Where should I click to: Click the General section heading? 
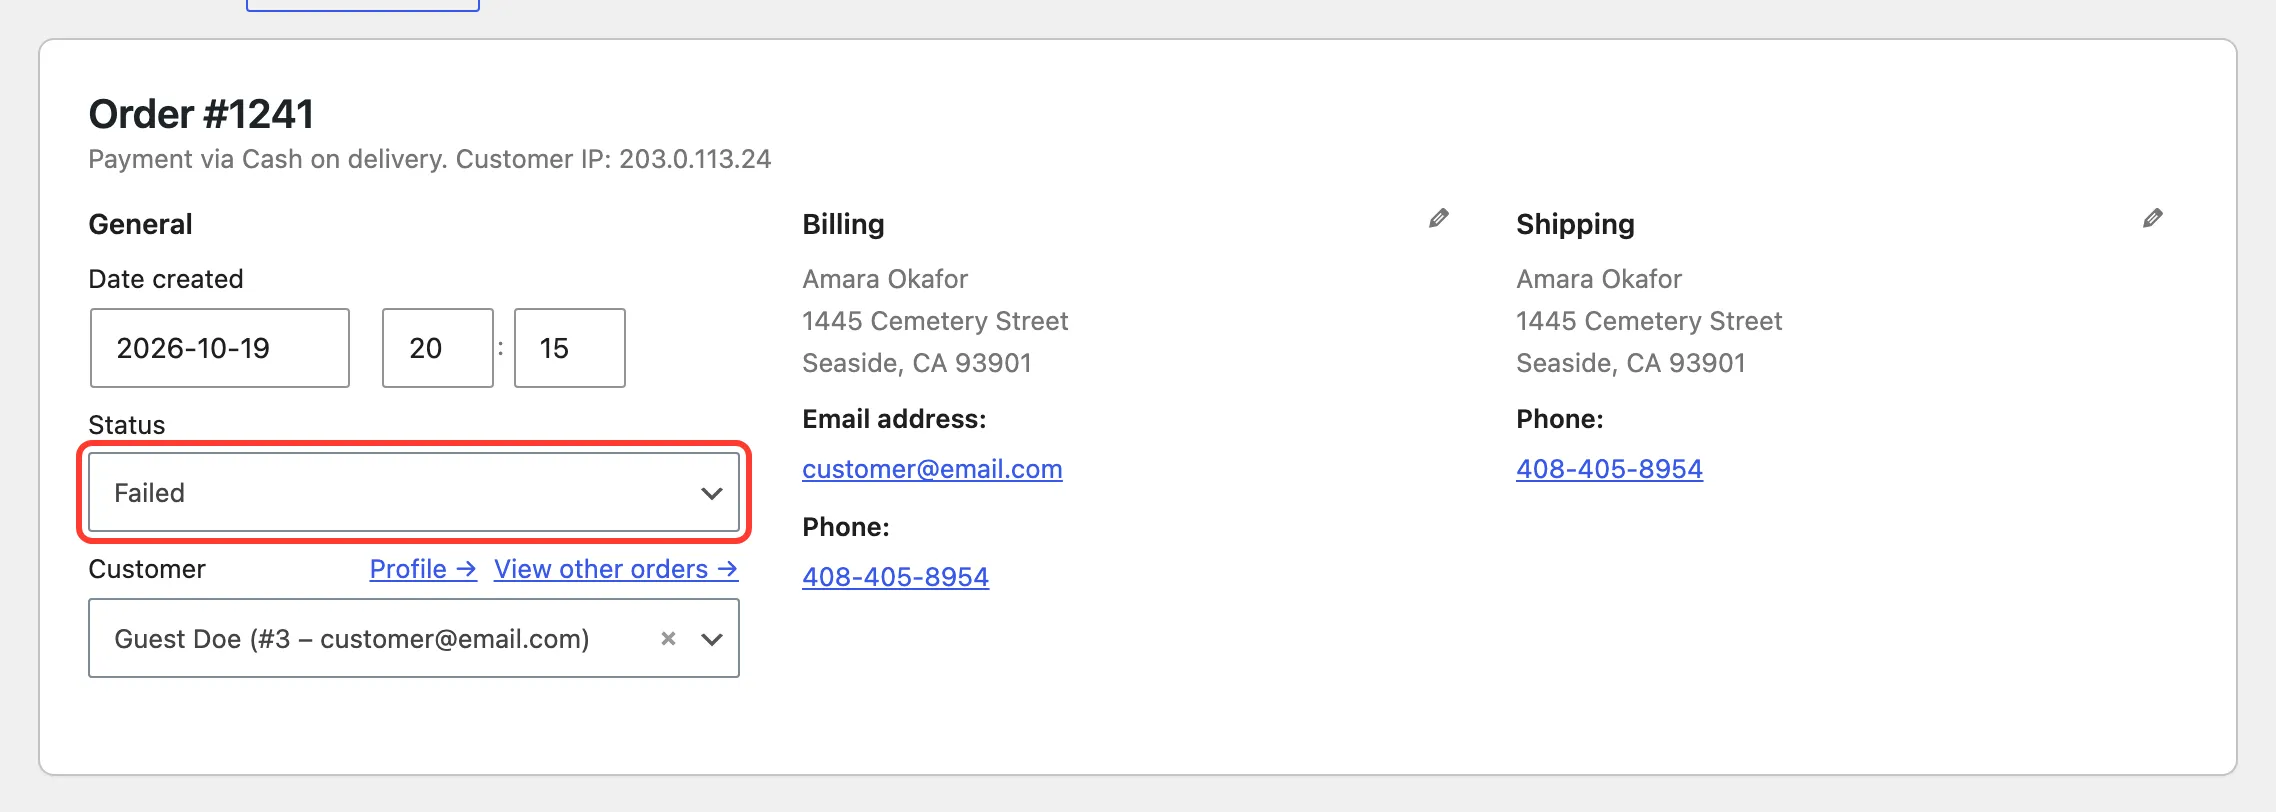coord(140,224)
